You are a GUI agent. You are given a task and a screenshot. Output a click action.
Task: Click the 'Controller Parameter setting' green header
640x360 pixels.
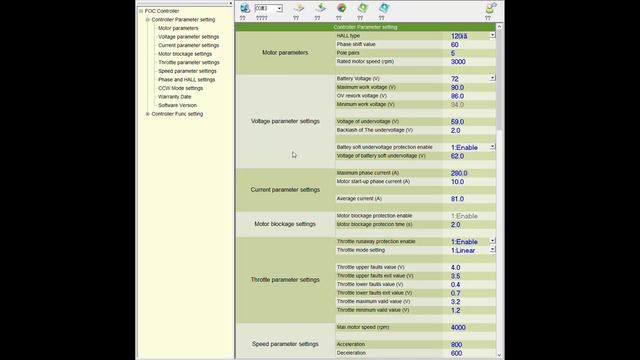[x=365, y=27]
